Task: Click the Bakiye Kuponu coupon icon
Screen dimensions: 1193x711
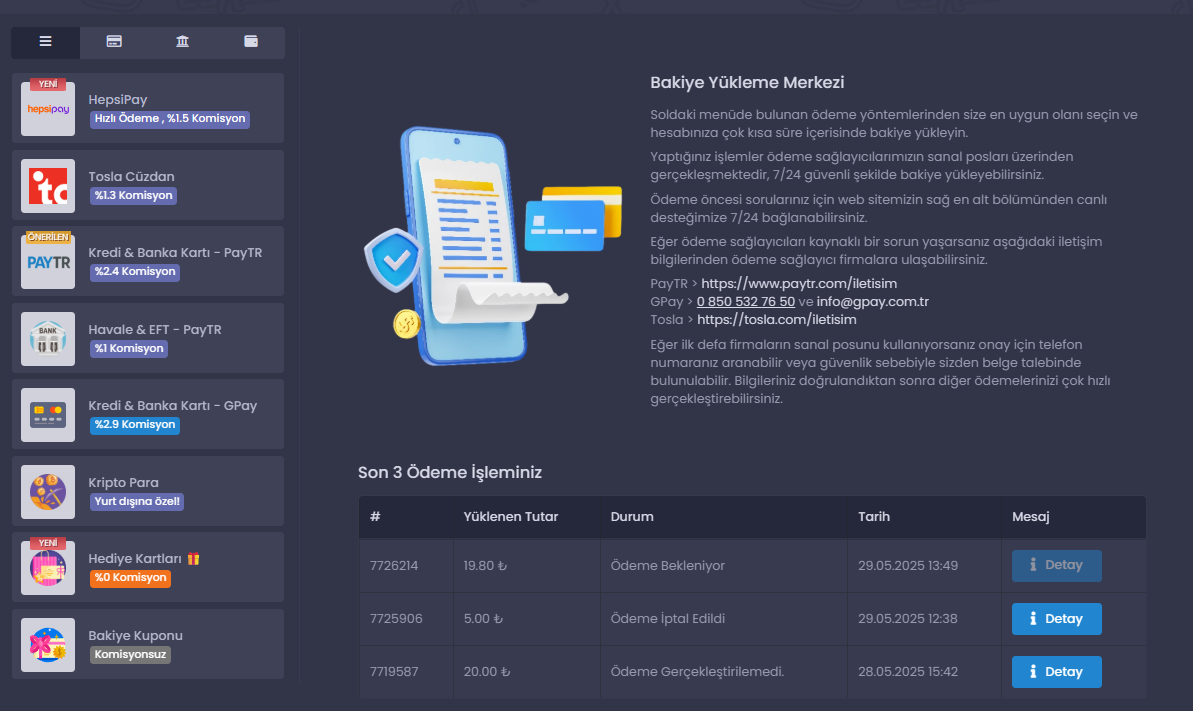Action: (48, 645)
